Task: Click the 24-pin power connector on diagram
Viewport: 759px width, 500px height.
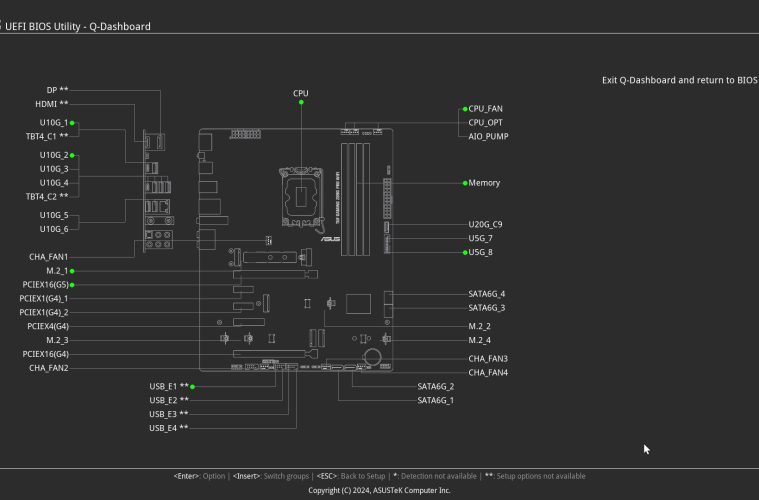Action: (387, 199)
